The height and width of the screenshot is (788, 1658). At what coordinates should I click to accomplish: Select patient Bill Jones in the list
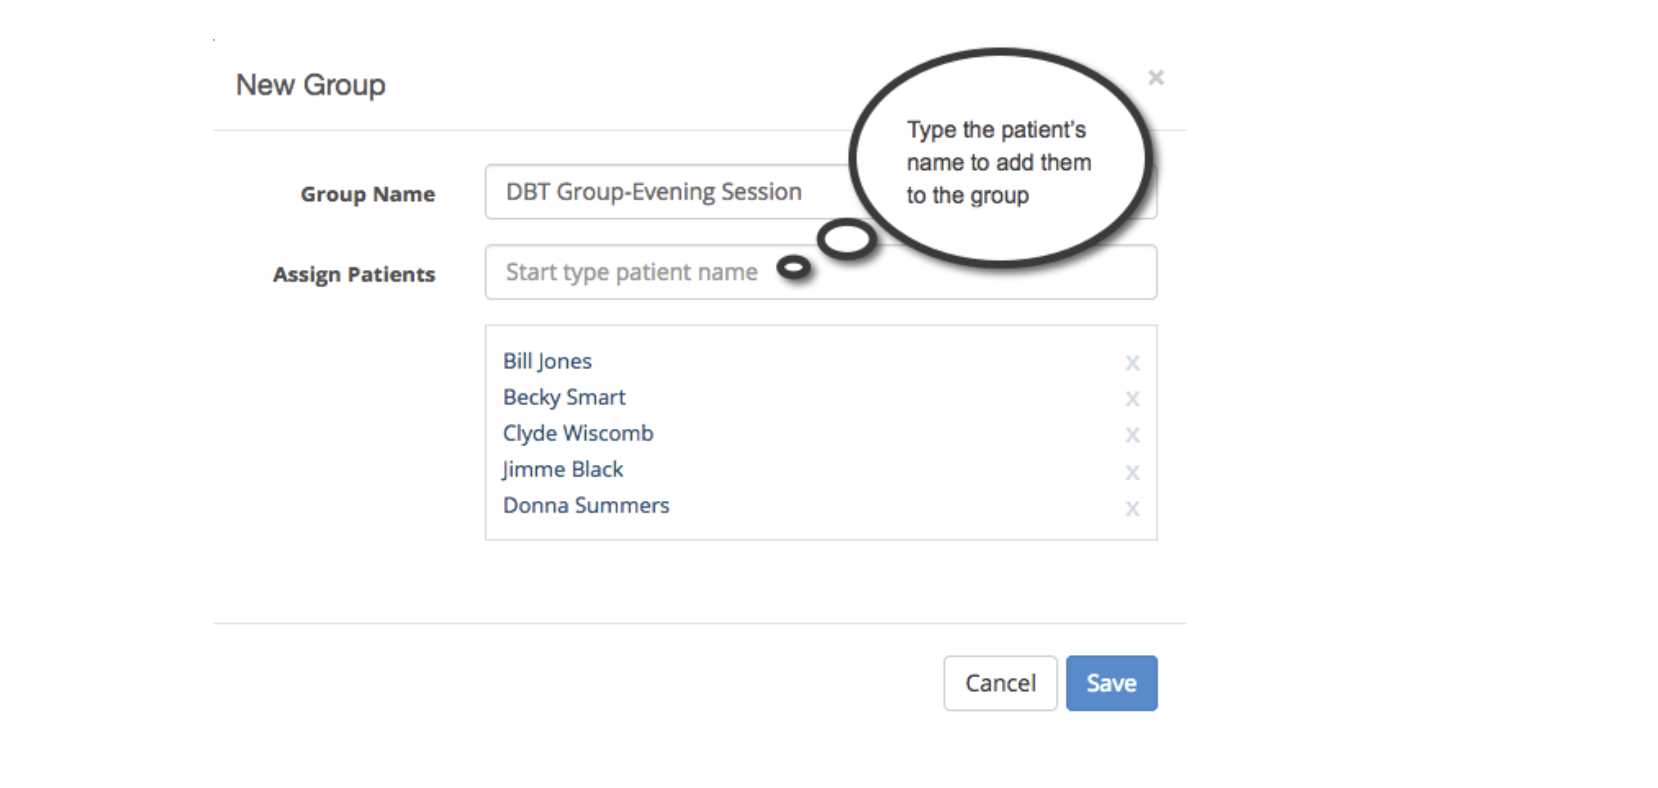coord(547,361)
